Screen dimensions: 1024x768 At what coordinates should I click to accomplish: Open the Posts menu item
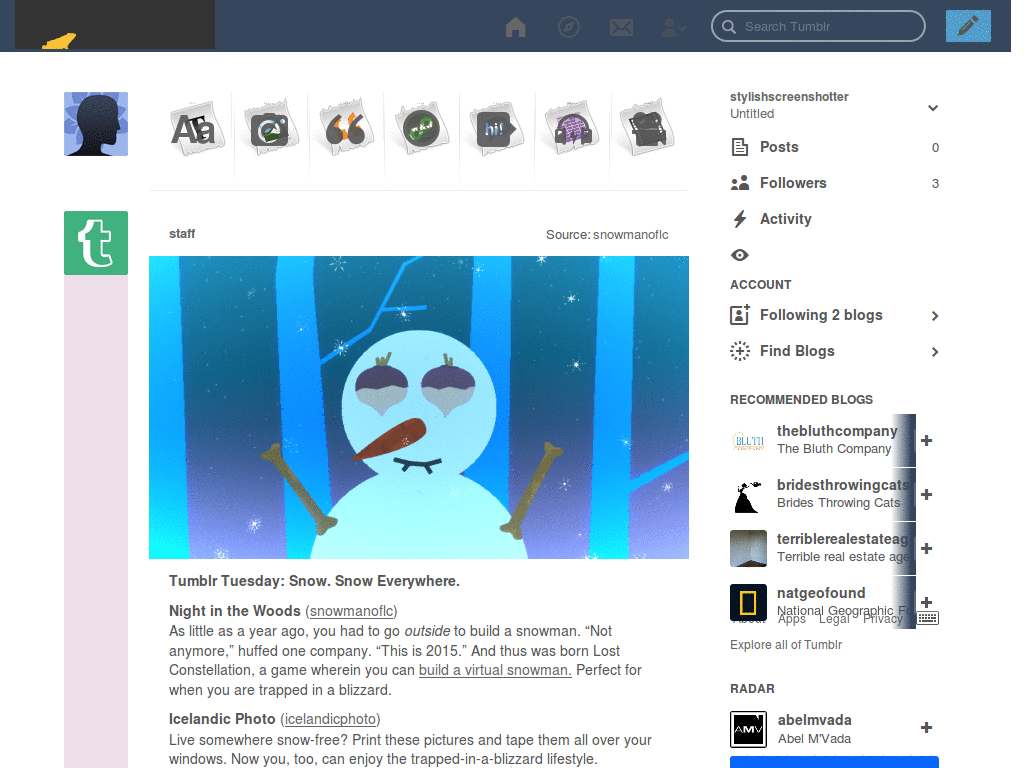point(835,147)
